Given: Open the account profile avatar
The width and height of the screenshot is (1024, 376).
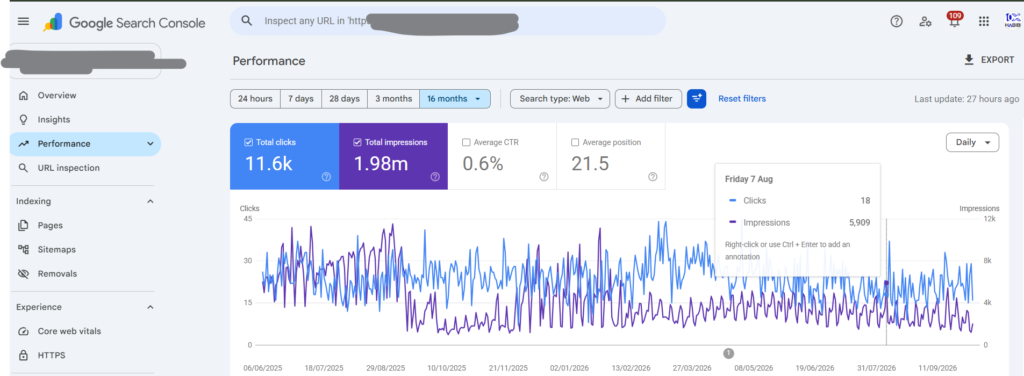Looking at the screenshot, I should [1013, 21].
